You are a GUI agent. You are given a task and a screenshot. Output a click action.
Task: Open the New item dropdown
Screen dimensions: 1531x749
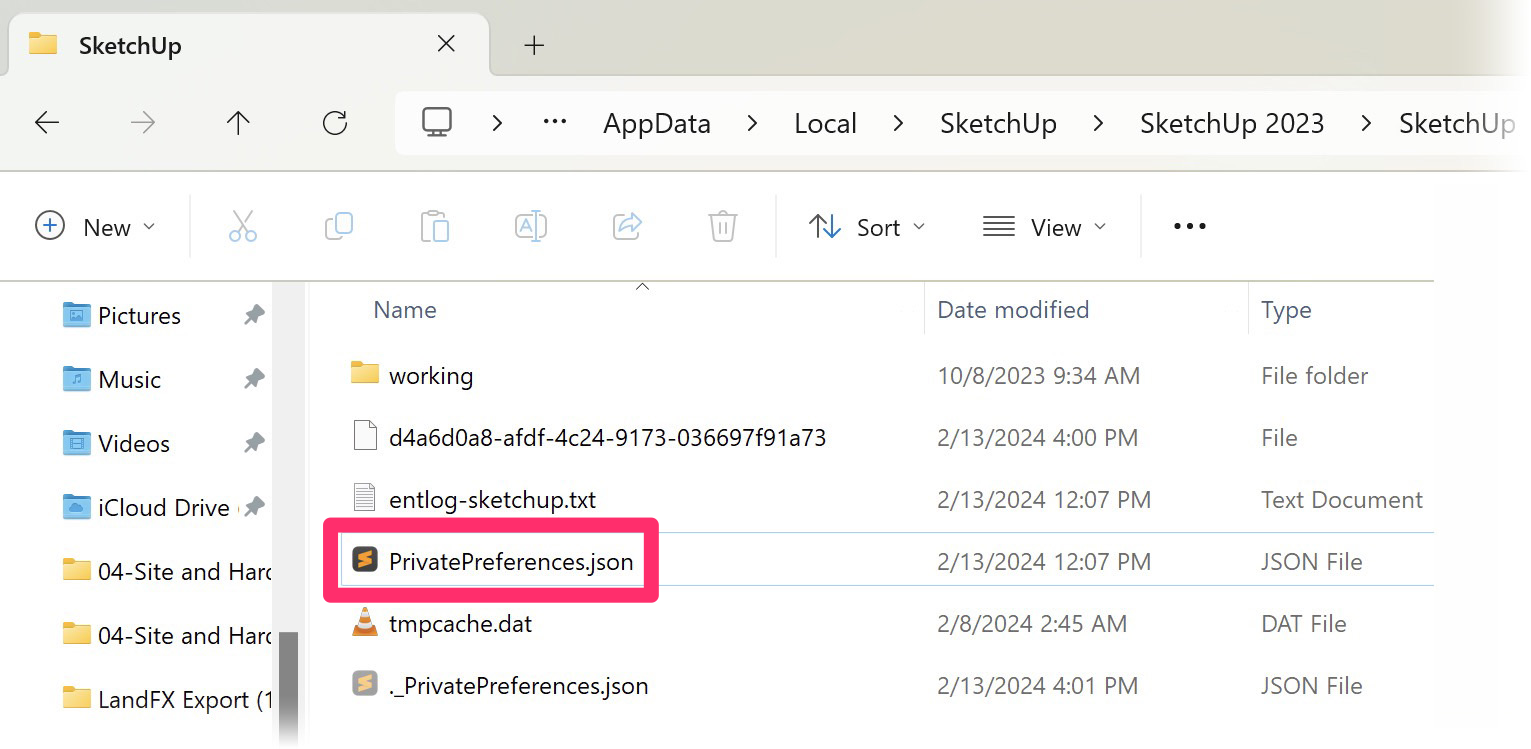96,227
